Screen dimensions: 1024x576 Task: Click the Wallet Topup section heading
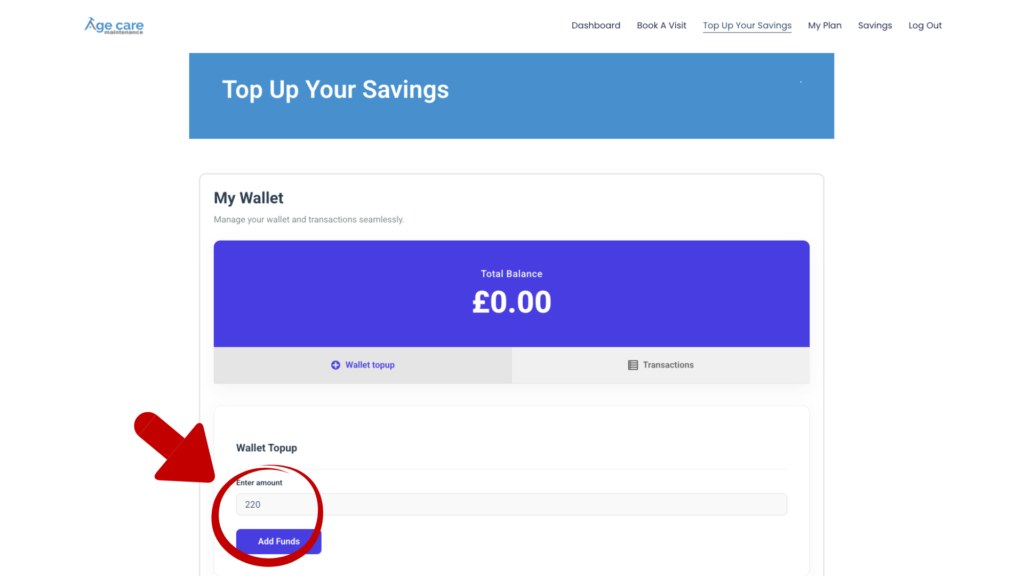click(x=266, y=448)
